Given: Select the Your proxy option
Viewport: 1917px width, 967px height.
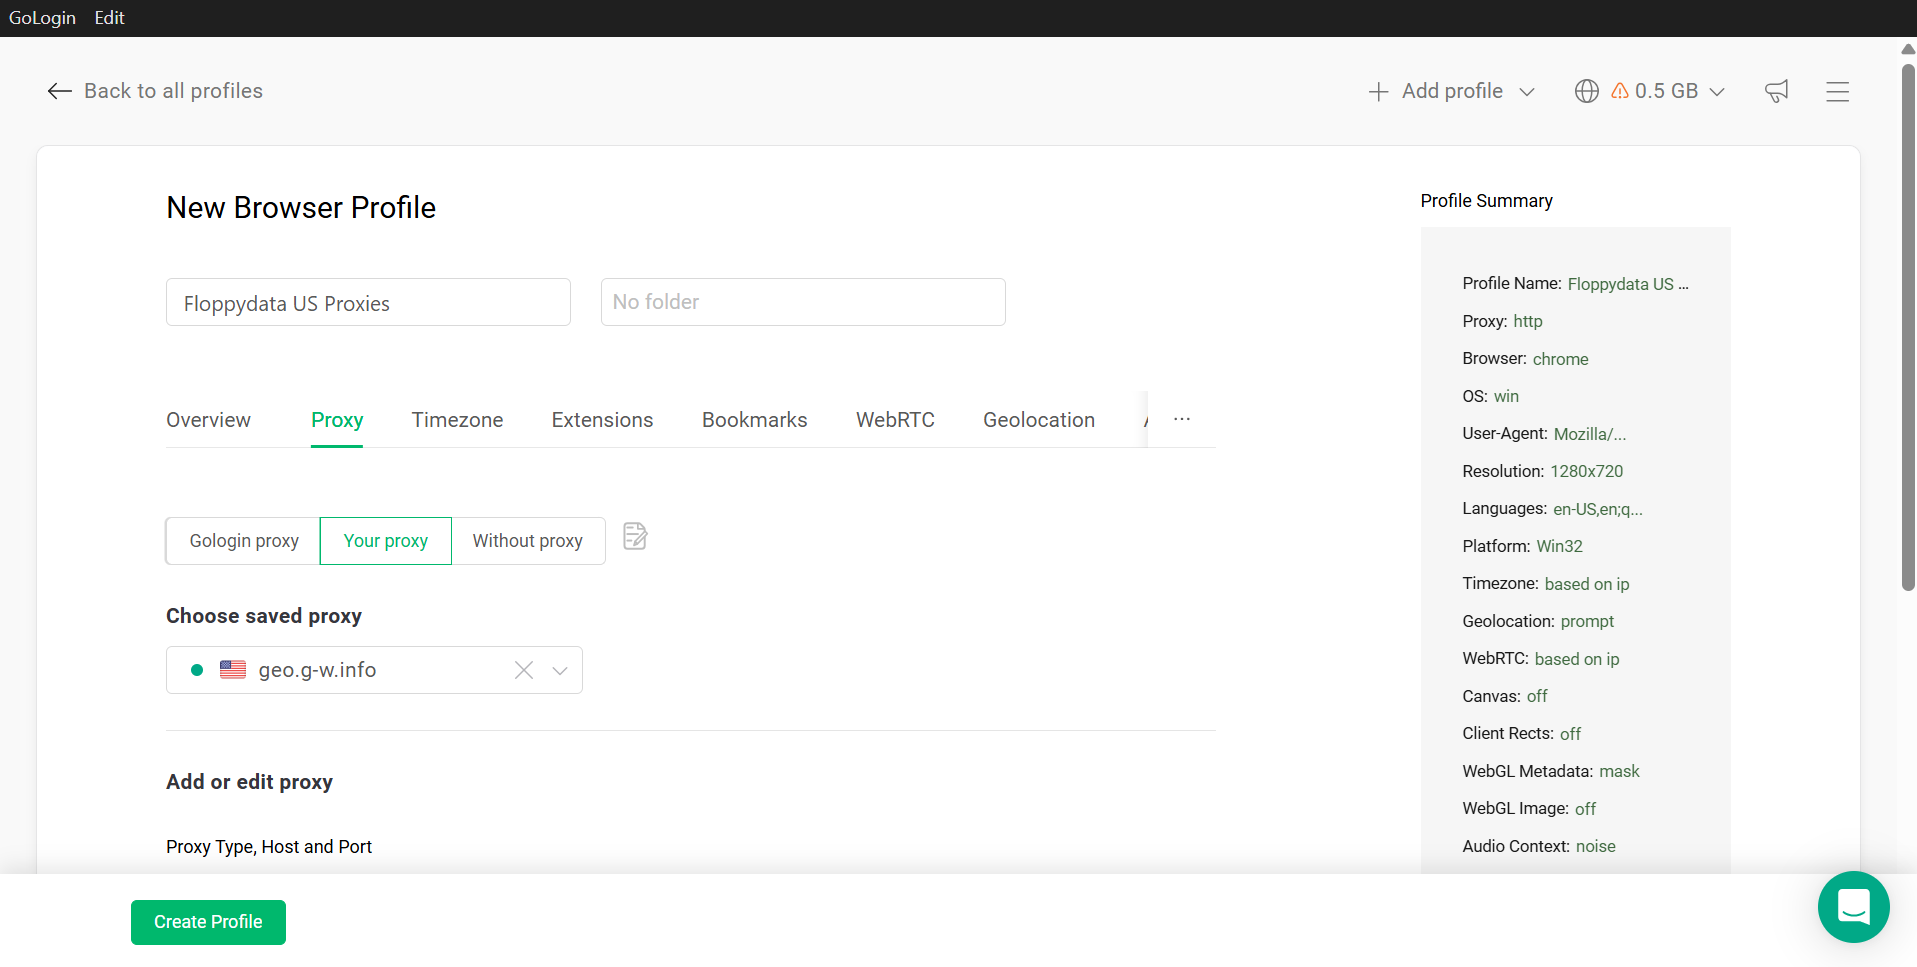Looking at the screenshot, I should click(x=386, y=541).
